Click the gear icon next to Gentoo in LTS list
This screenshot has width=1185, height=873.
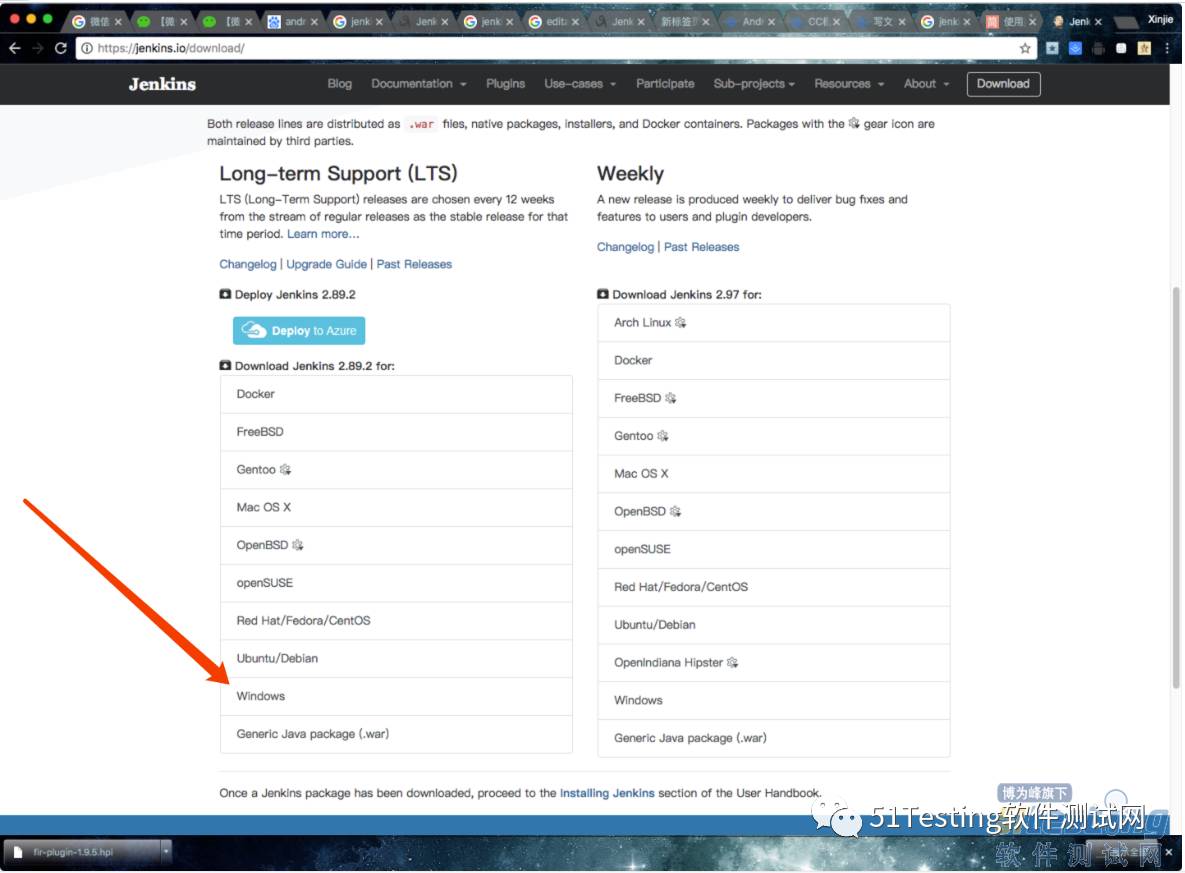pyautogui.click(x=285, y=469)
